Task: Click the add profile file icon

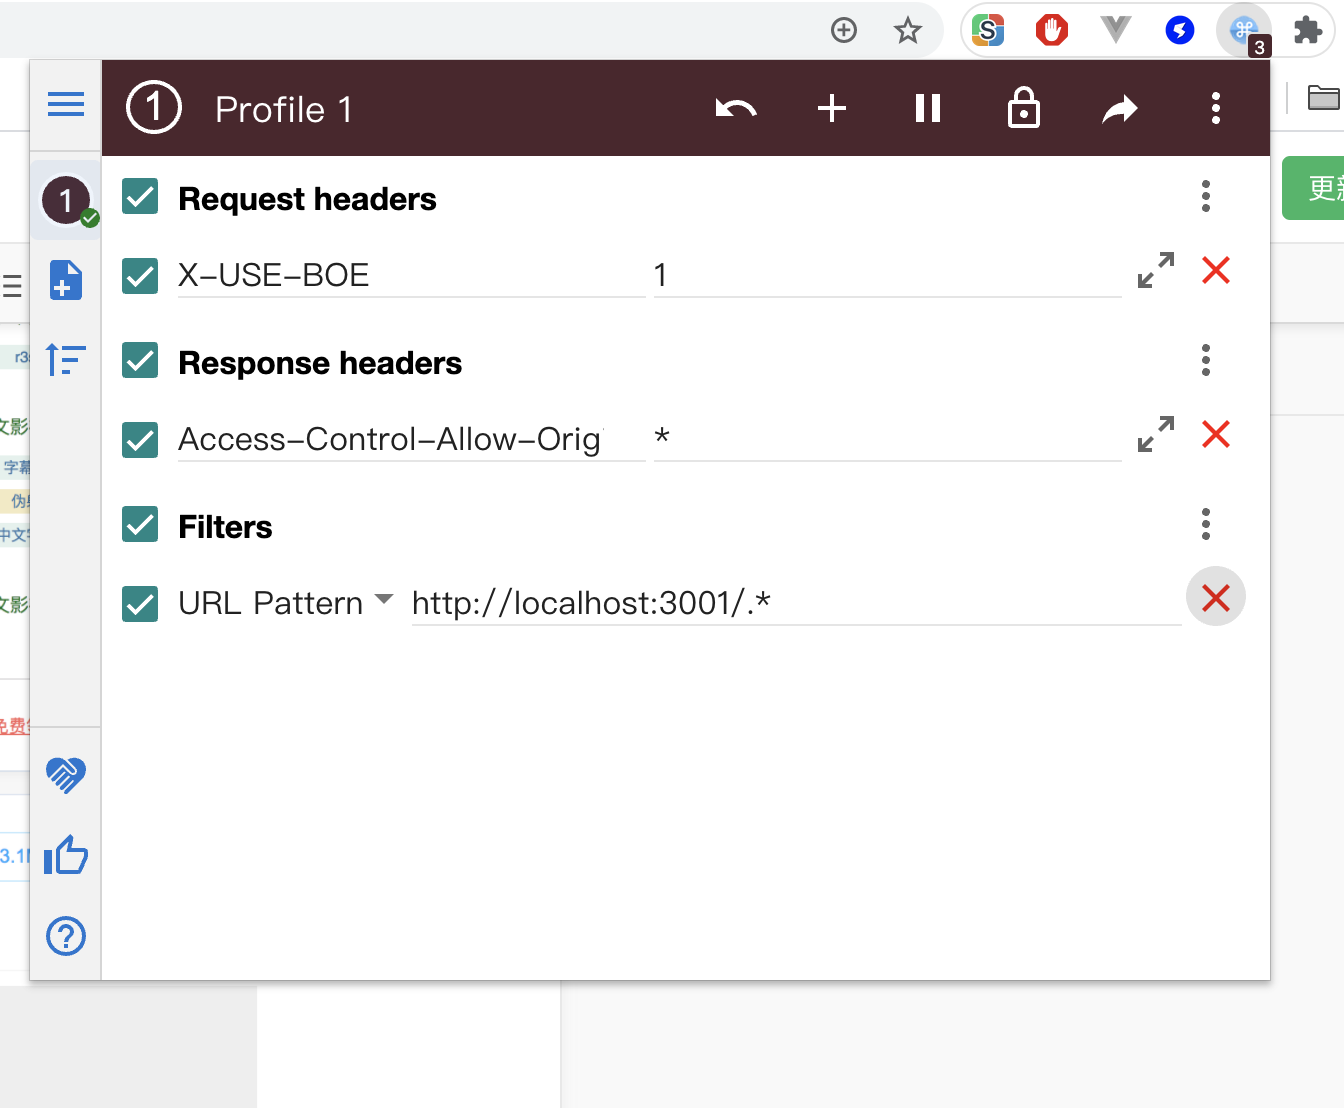Action: click(x=66, y=280)
